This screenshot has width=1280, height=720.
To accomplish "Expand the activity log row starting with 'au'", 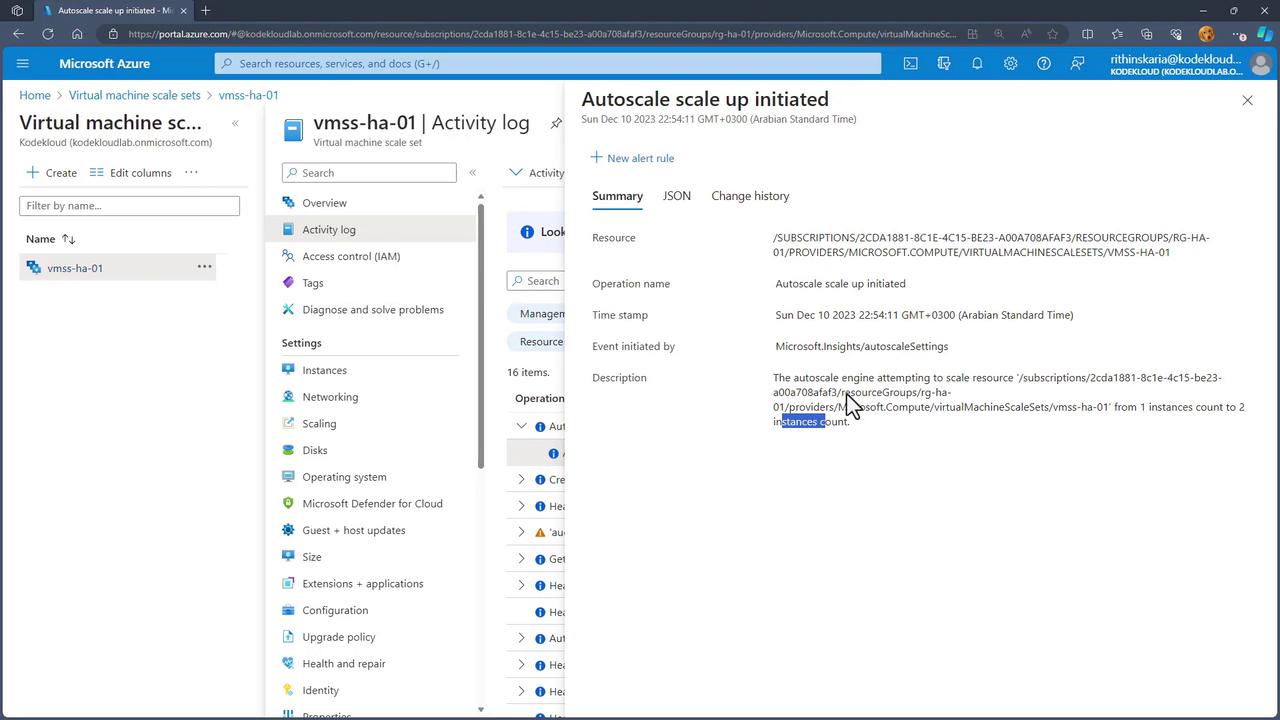I will pos(521,532).
